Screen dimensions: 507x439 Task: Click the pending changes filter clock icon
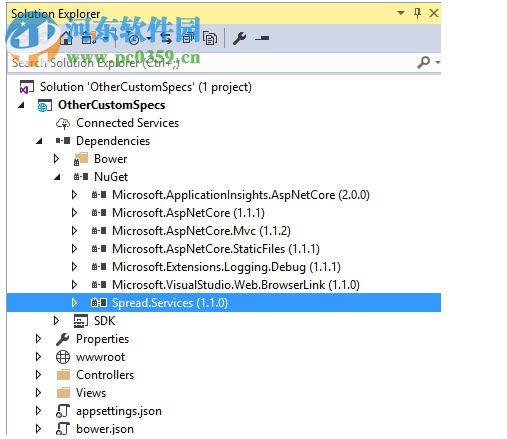(134, 39)
